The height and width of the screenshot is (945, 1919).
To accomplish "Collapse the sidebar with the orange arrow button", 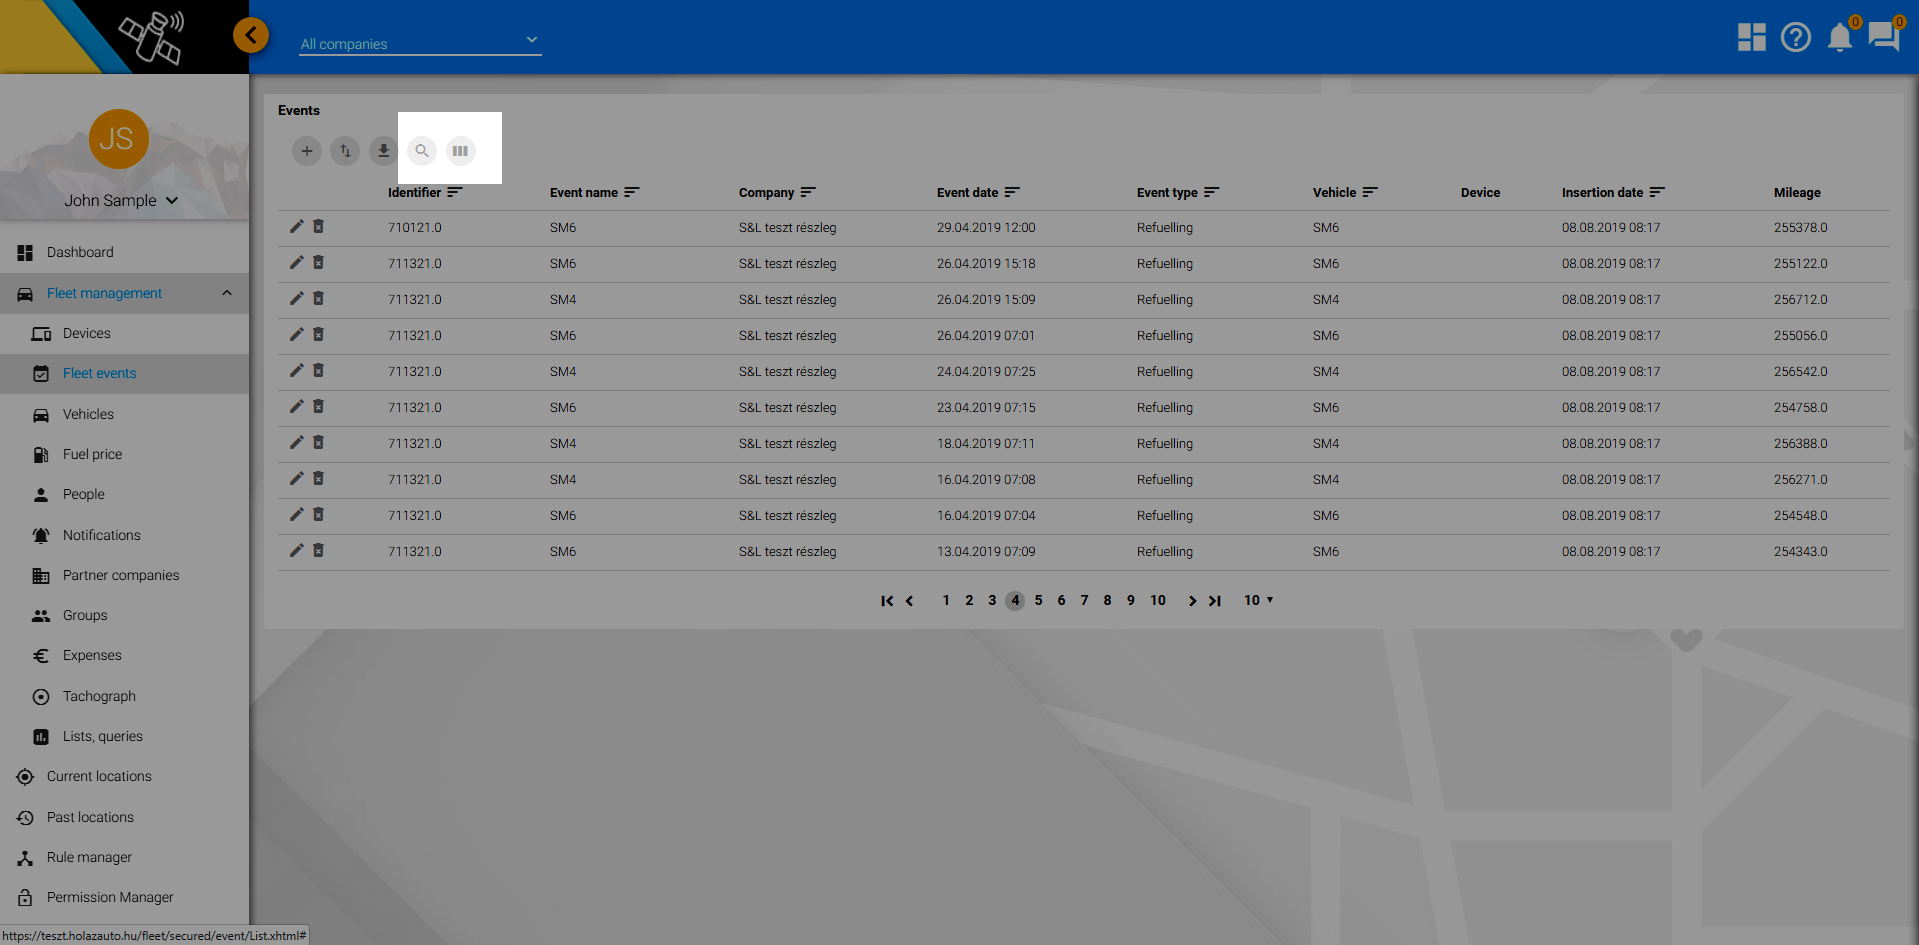I will pyautogui.click(x=251, y=36).
